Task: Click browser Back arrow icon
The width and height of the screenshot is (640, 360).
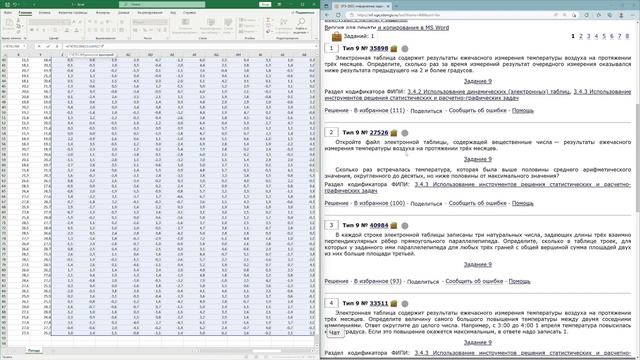Action: [327, 15]
